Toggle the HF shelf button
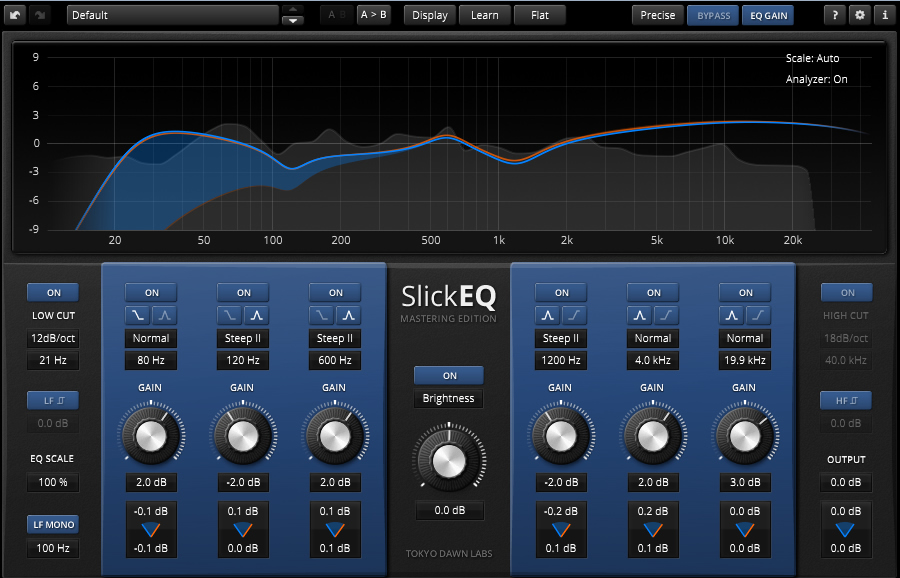Viewport: 900px width, 578px height. click(x=846, y=401)
